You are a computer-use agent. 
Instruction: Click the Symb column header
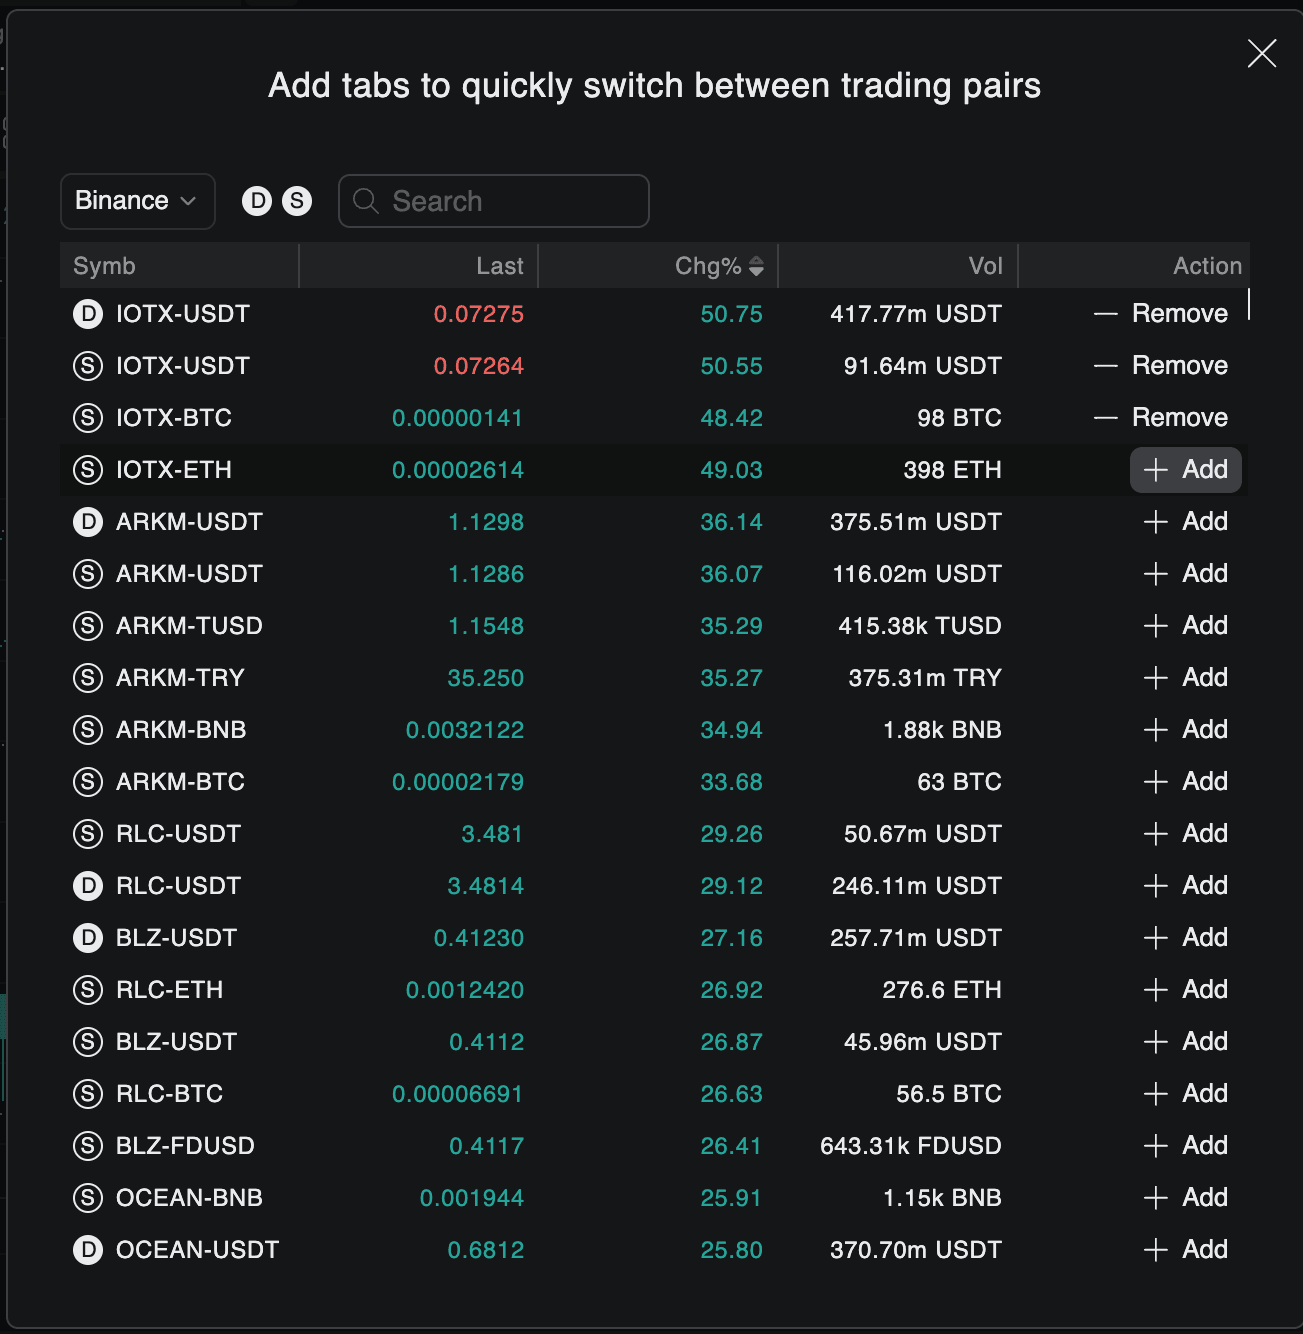[104, 266]
